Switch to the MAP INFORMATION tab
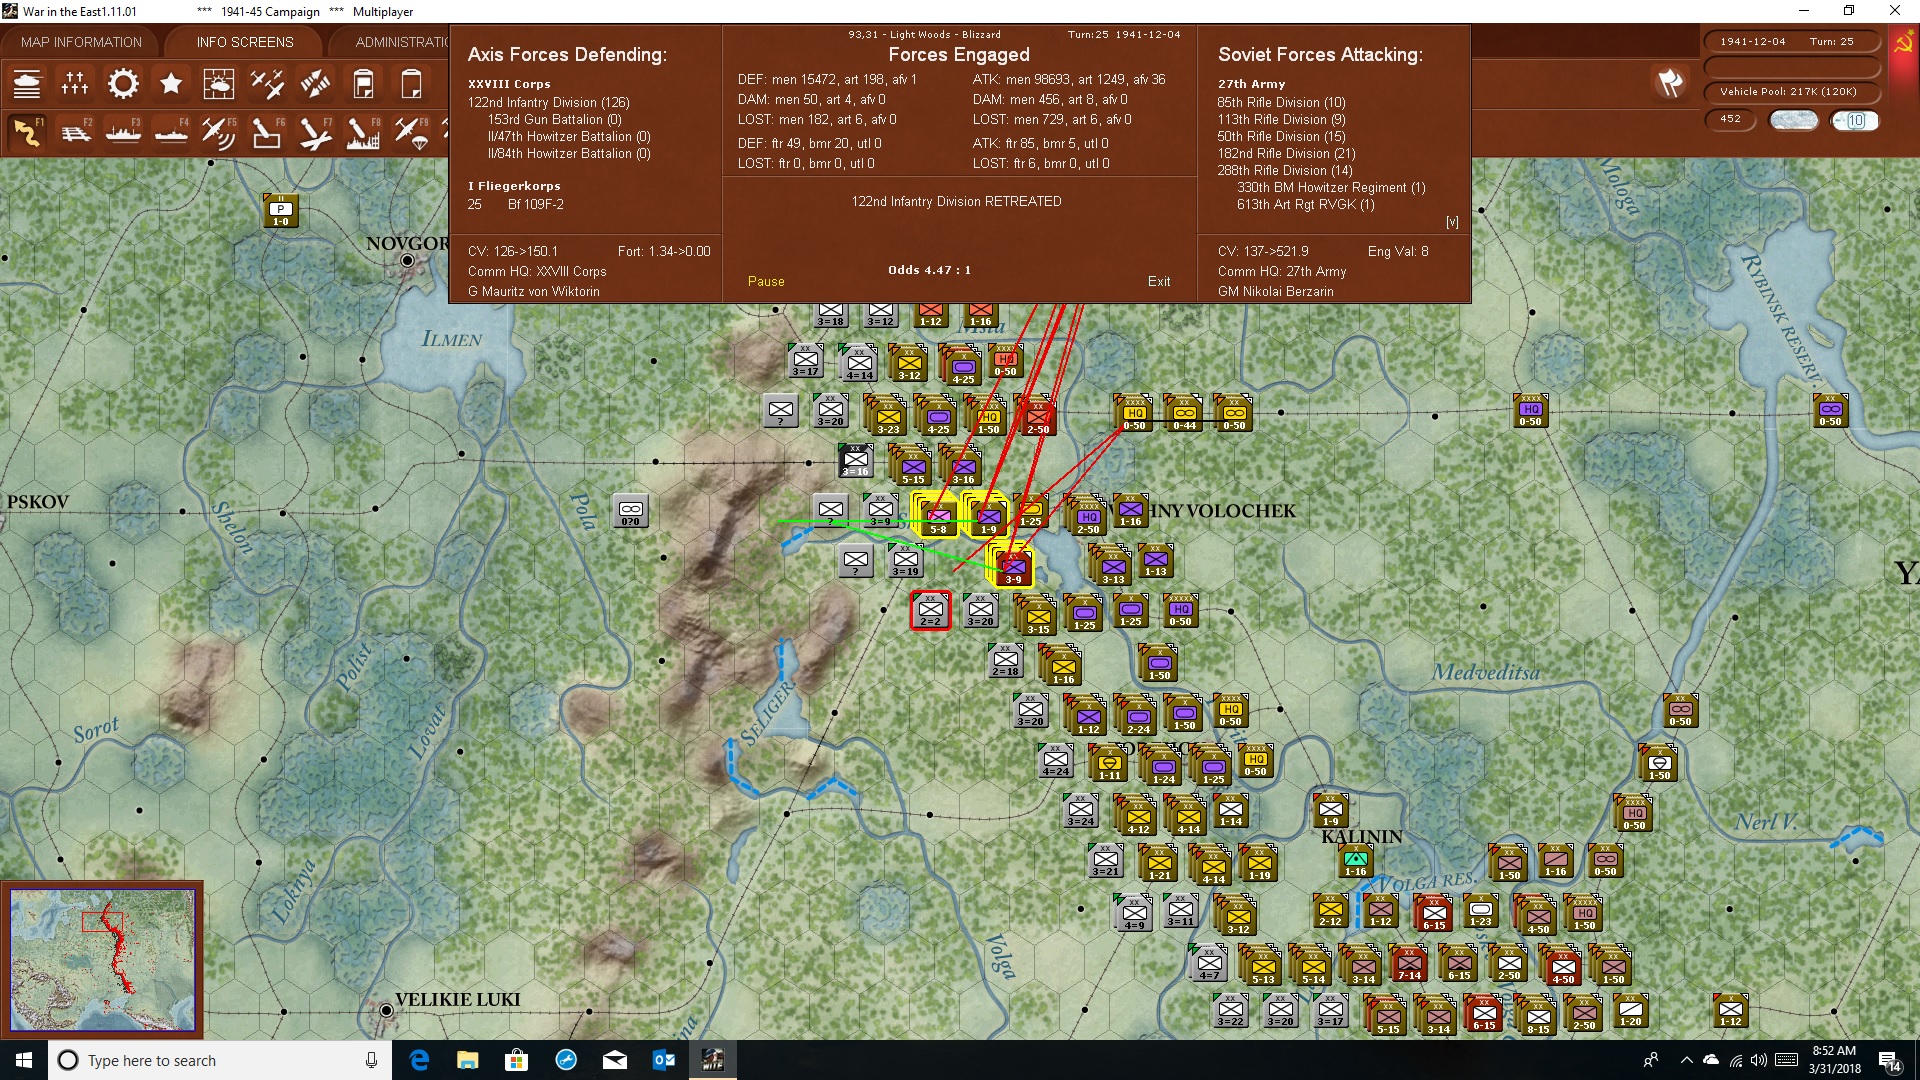Image resolution: width=1920 pixels, height=1080 pixels. pyautogui.click(x=81, y=42)
